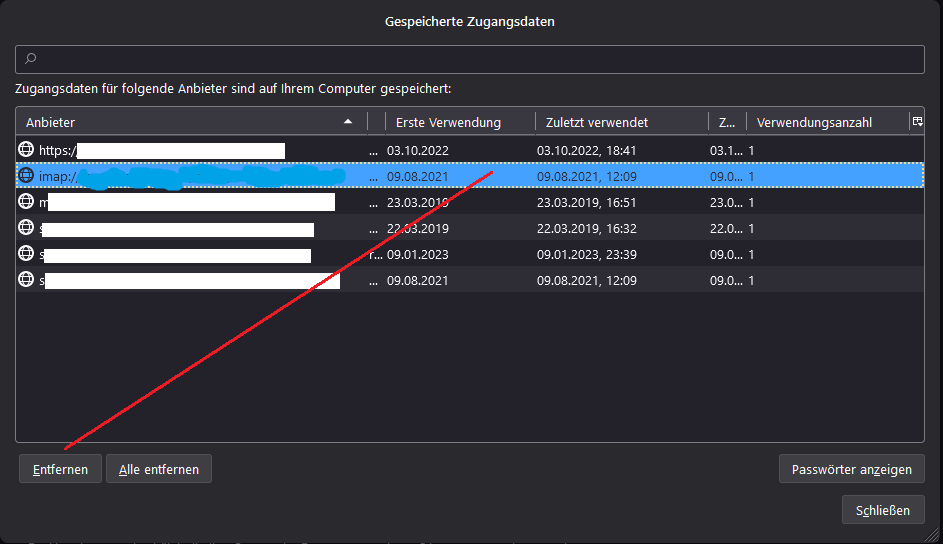Click globe icon of entry first used 23.03.2019

(x=26, y=202)
